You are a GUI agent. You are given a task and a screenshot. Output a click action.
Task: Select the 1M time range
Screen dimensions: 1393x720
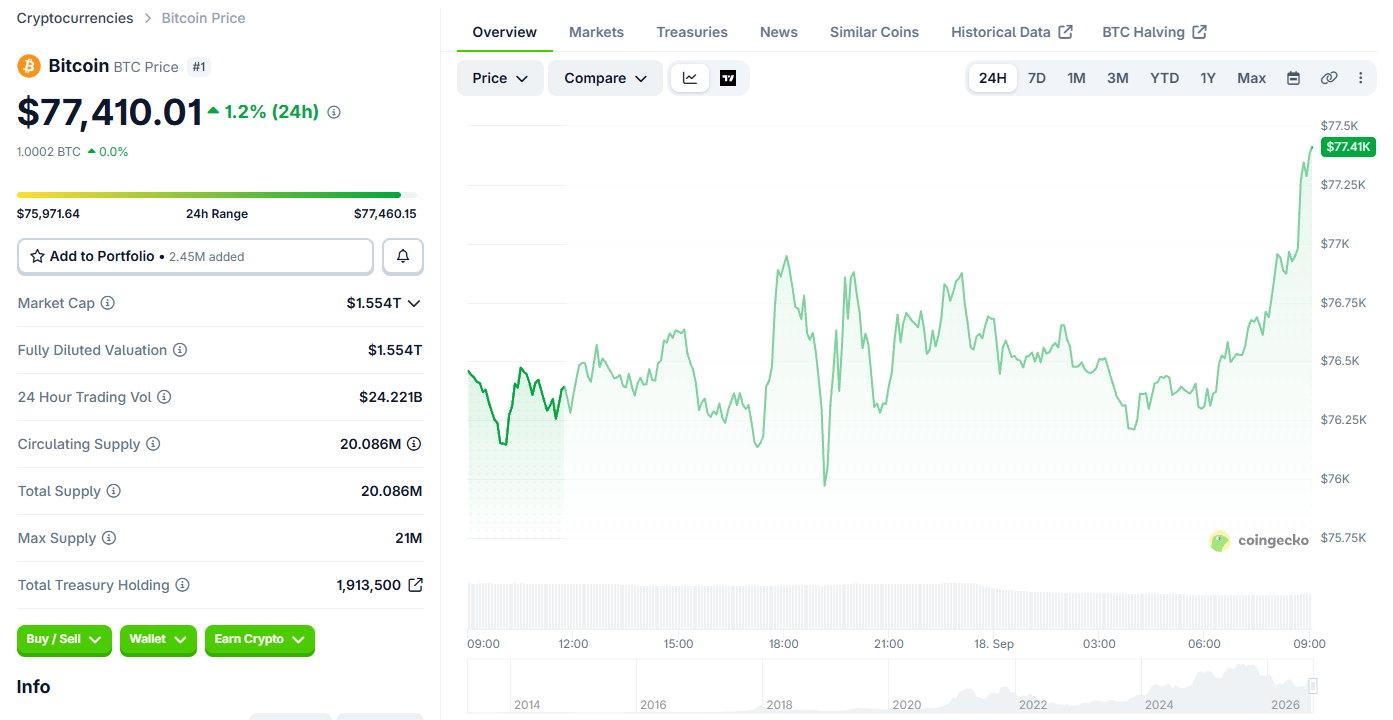[x=1076, y=78]
